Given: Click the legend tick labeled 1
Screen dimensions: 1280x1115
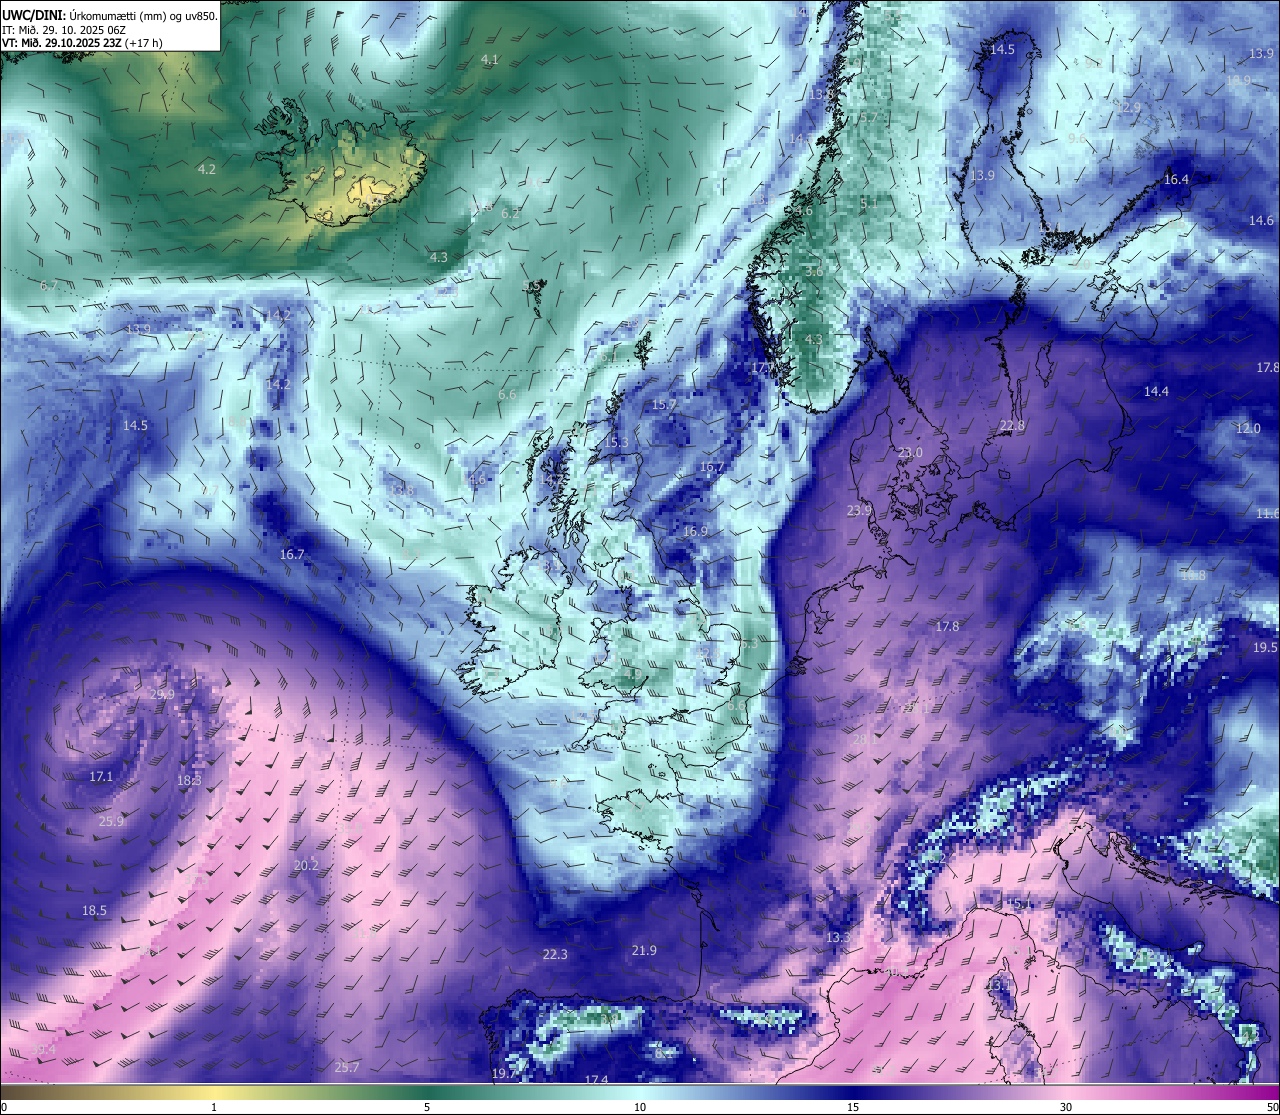Looking at the screenshot, I should (x=214, y=1107).
